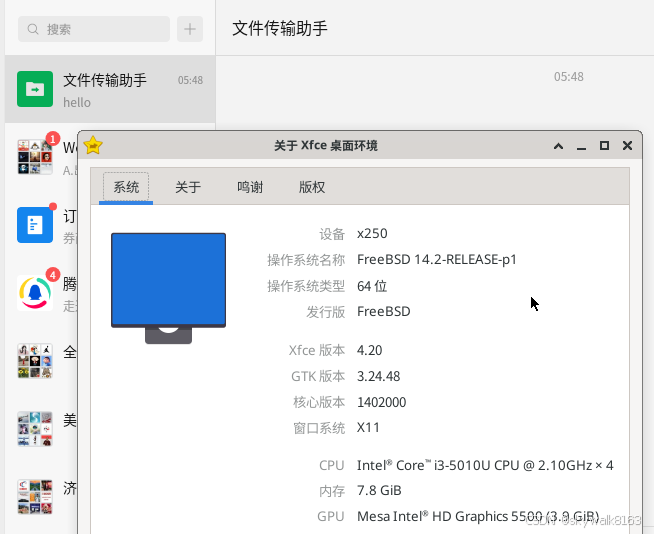Click the device name x250
Screen dimensions: 654x534
pyautogui.click(x=372, y=233)
